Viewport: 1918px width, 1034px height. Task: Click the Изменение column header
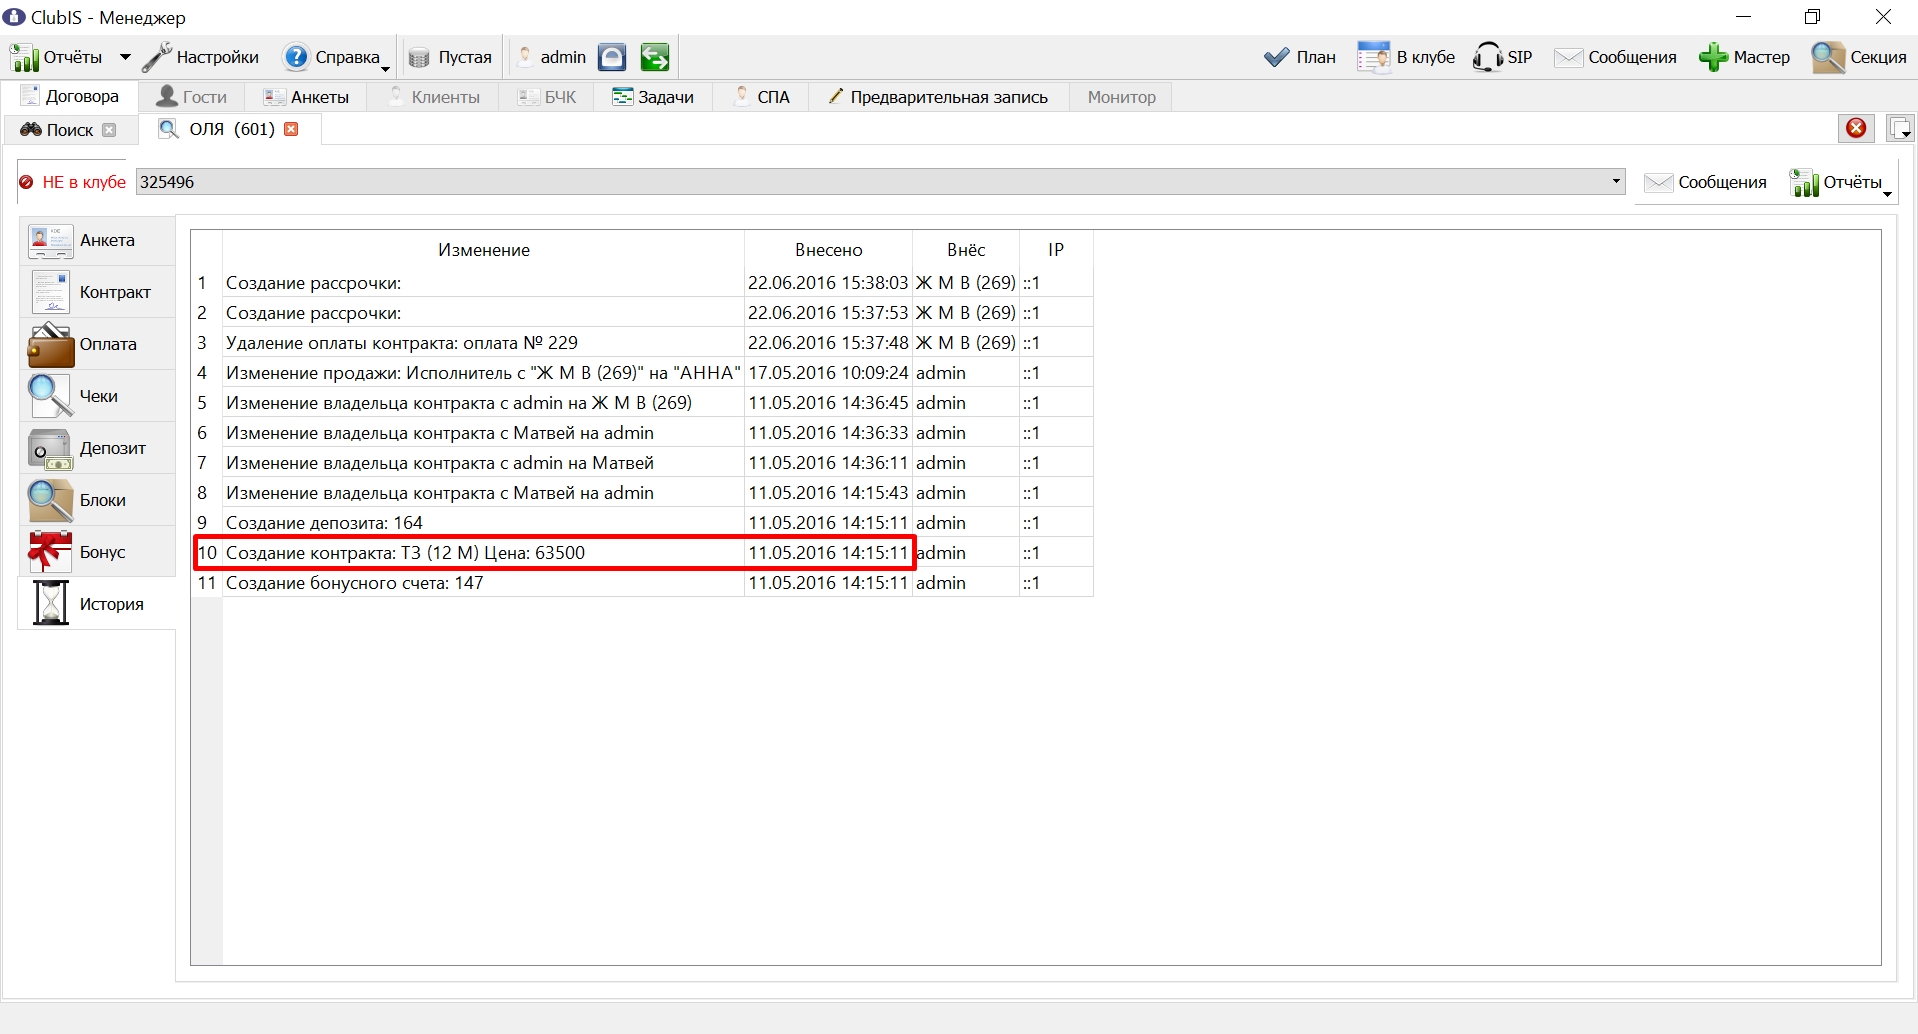(484, 250)
